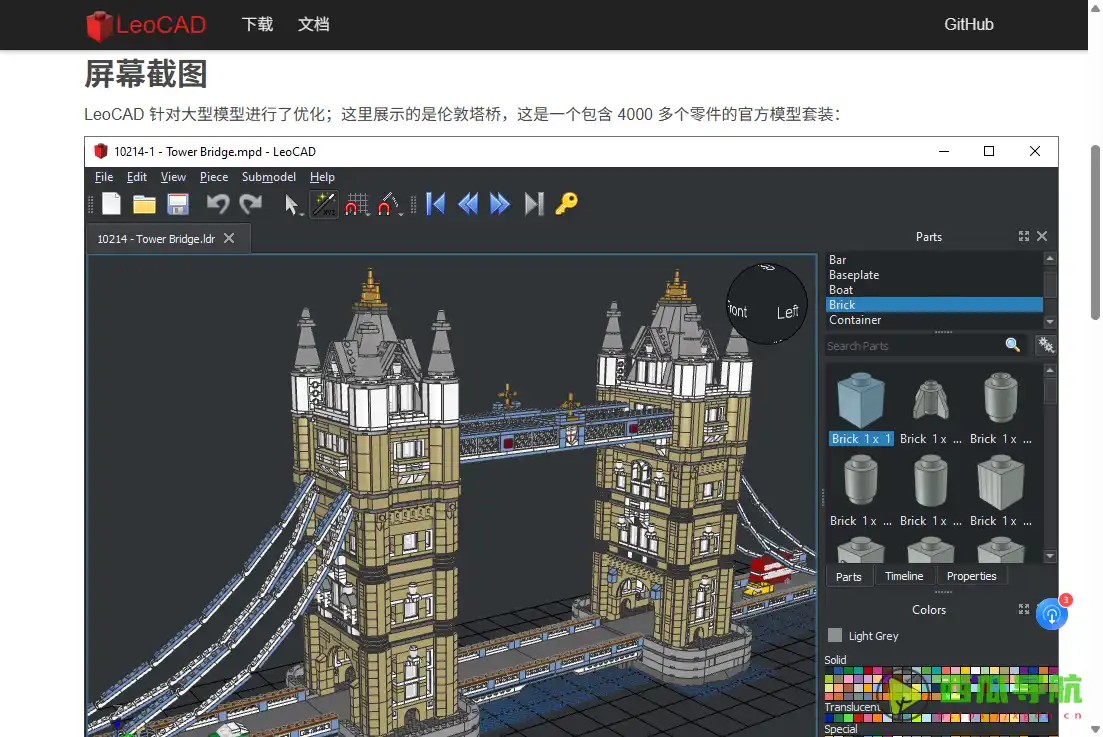Jump to the last building step
The width and height of the screenshot is (1103, 737).
coord(534,204)
